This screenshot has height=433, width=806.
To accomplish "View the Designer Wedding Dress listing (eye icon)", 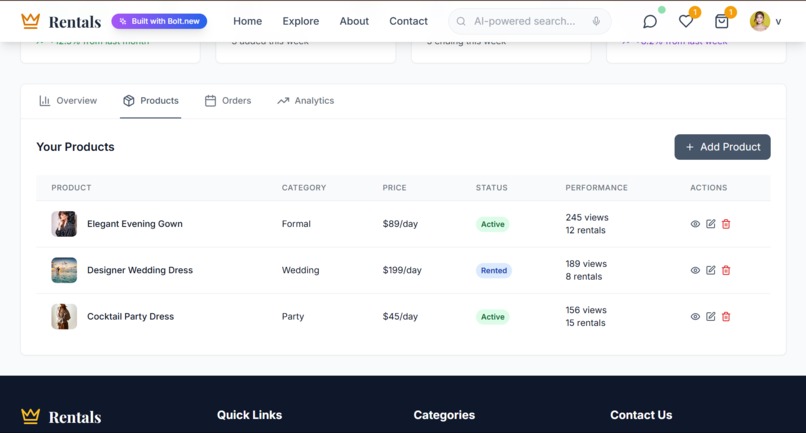I will tap(695, 270).
